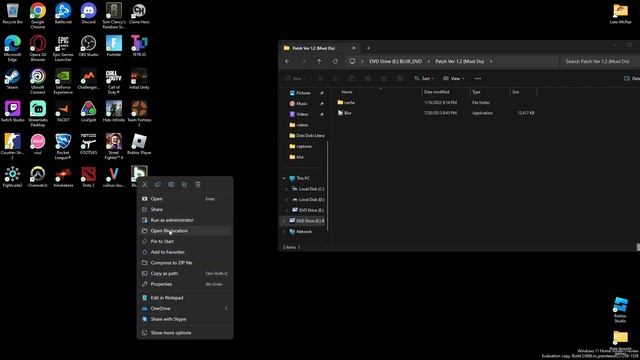This screenshot has height=360, width=640.
Task: Choose Copy as path
Action: click(x=185, y=273)
